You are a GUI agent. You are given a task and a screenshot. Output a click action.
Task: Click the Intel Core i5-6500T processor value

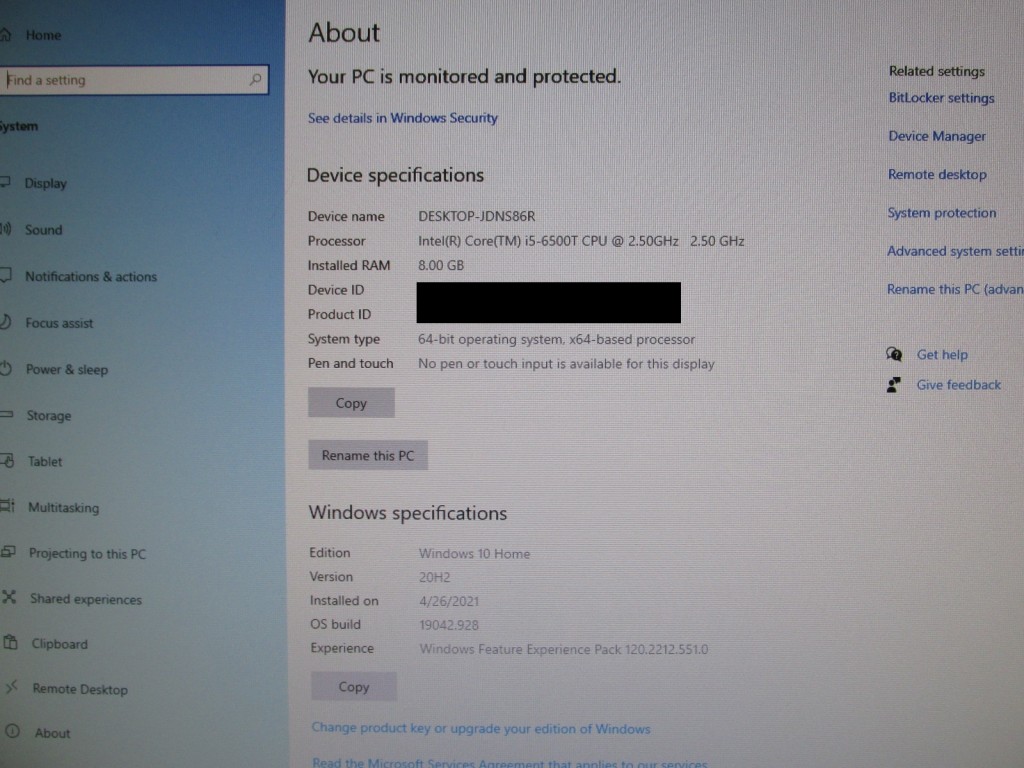tap(581, 241)
